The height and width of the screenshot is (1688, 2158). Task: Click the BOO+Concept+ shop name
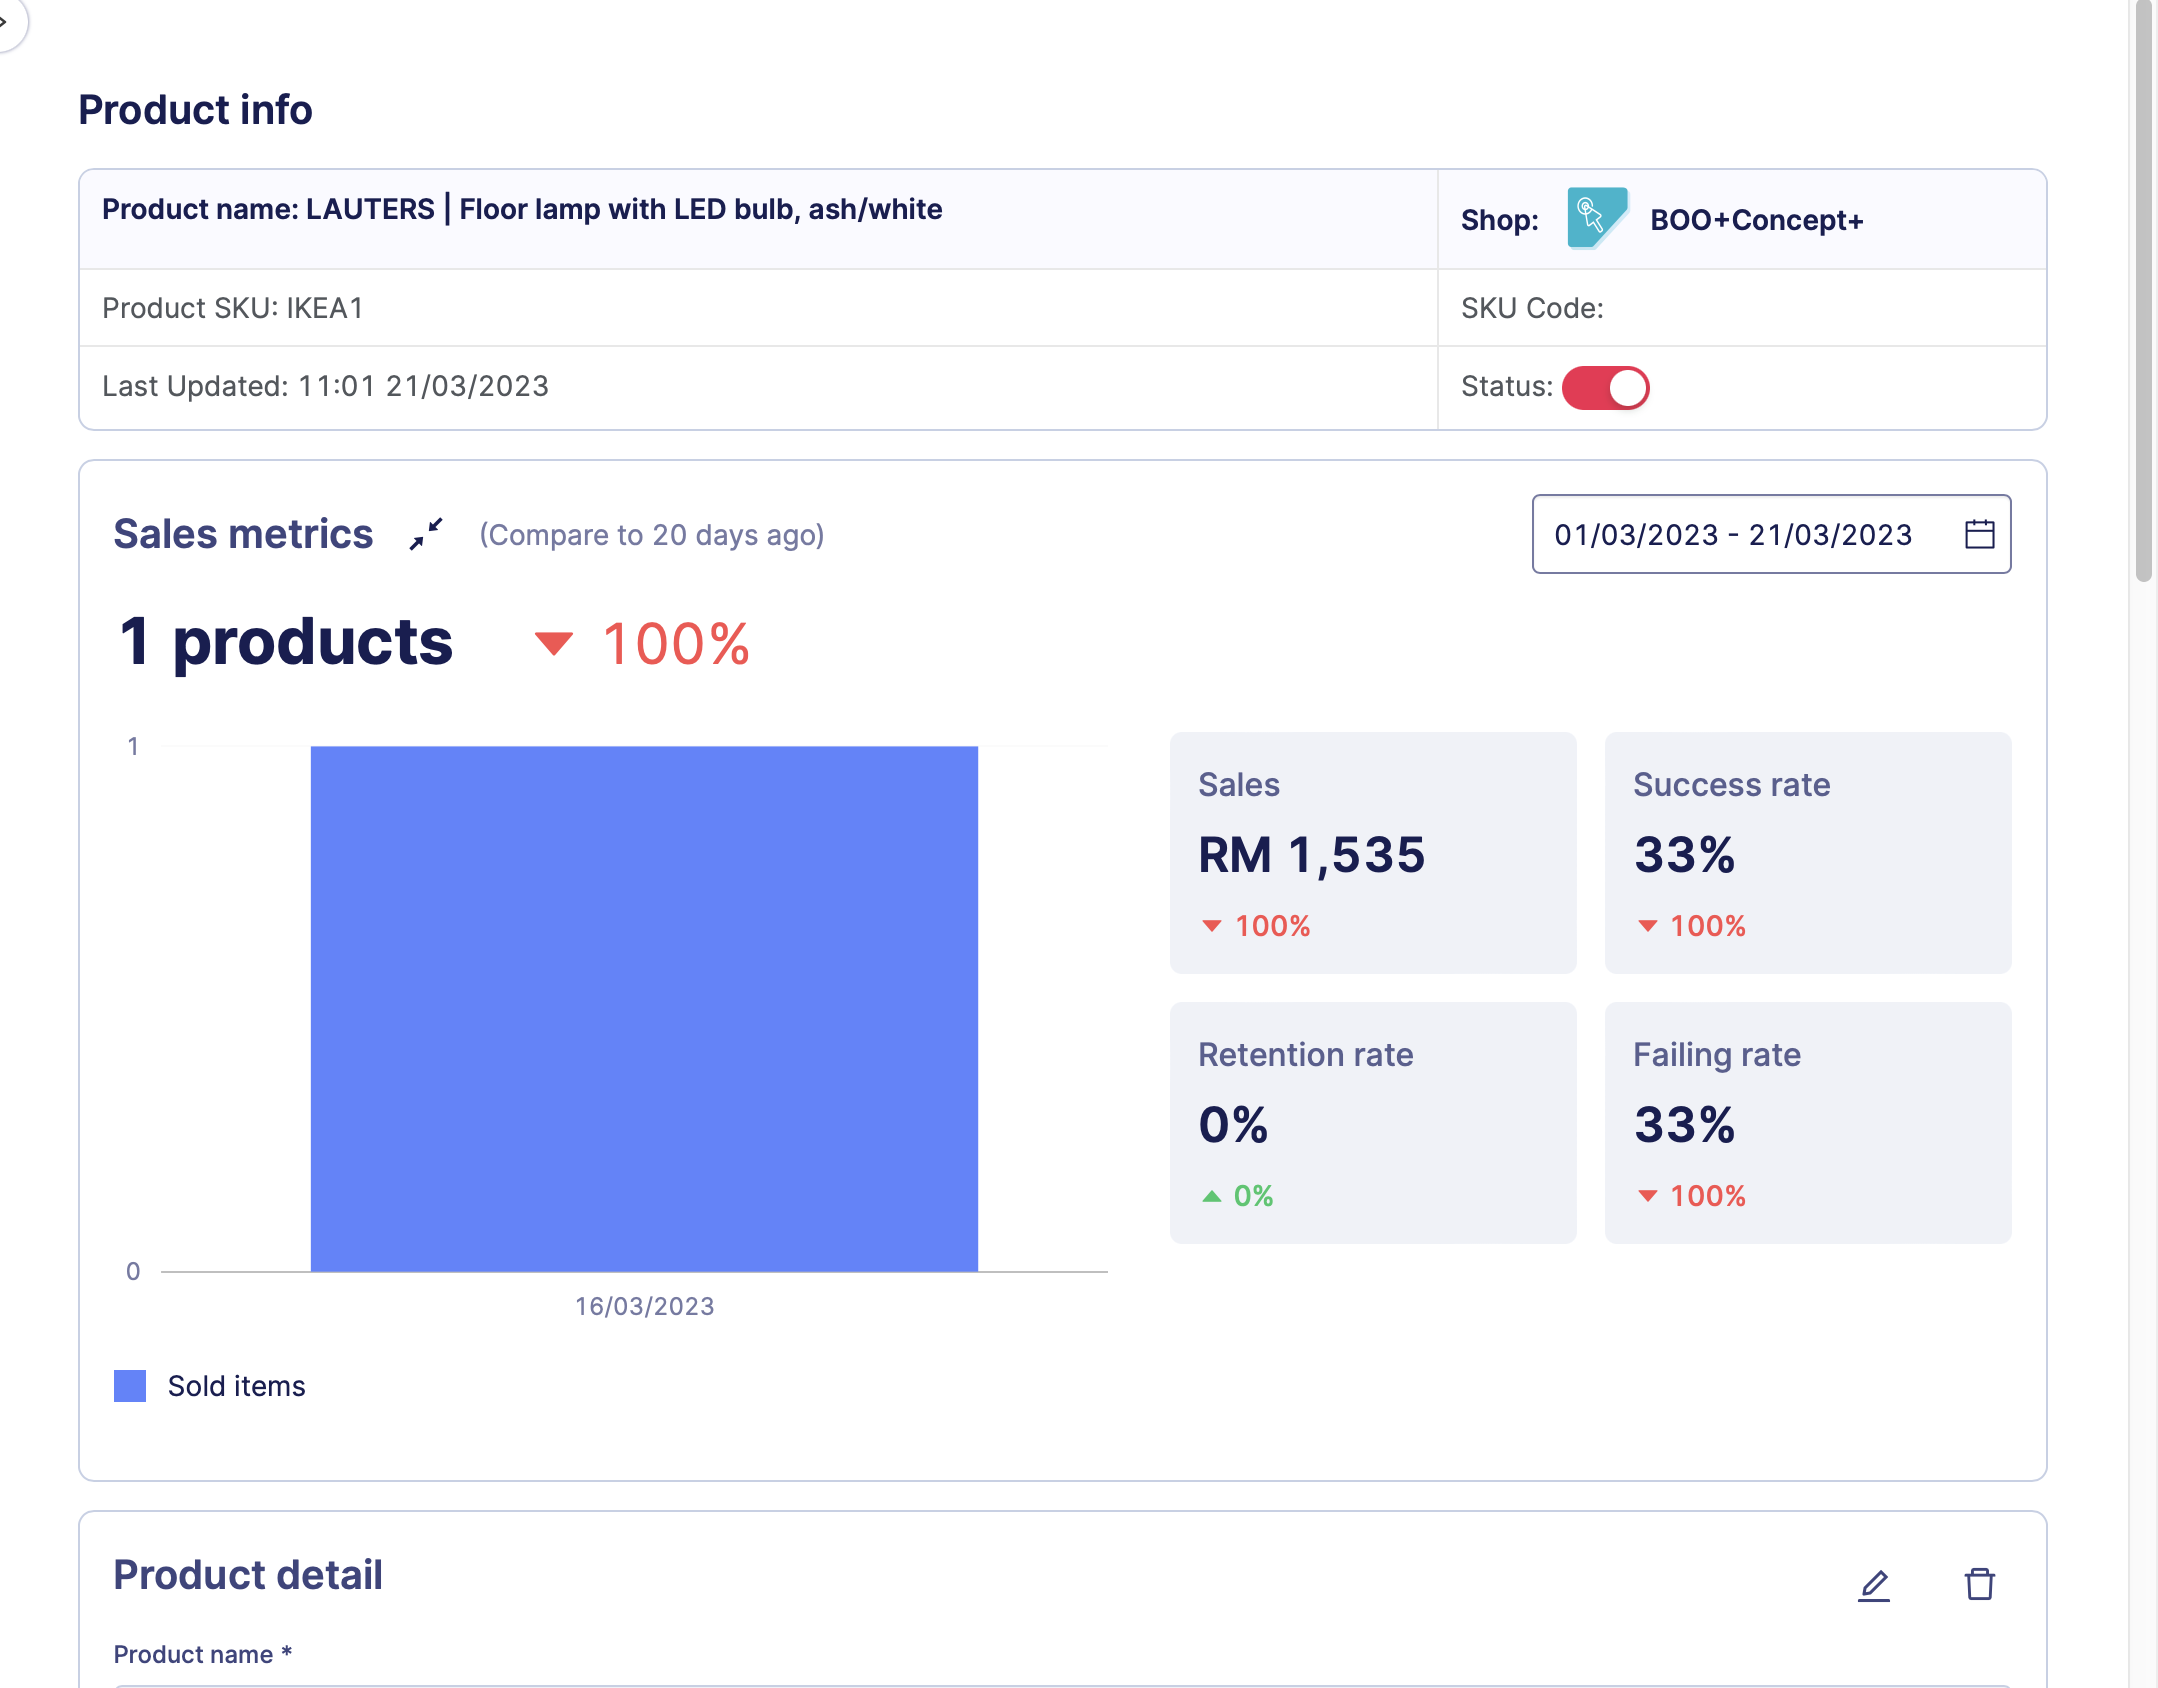coord(1756,220)
